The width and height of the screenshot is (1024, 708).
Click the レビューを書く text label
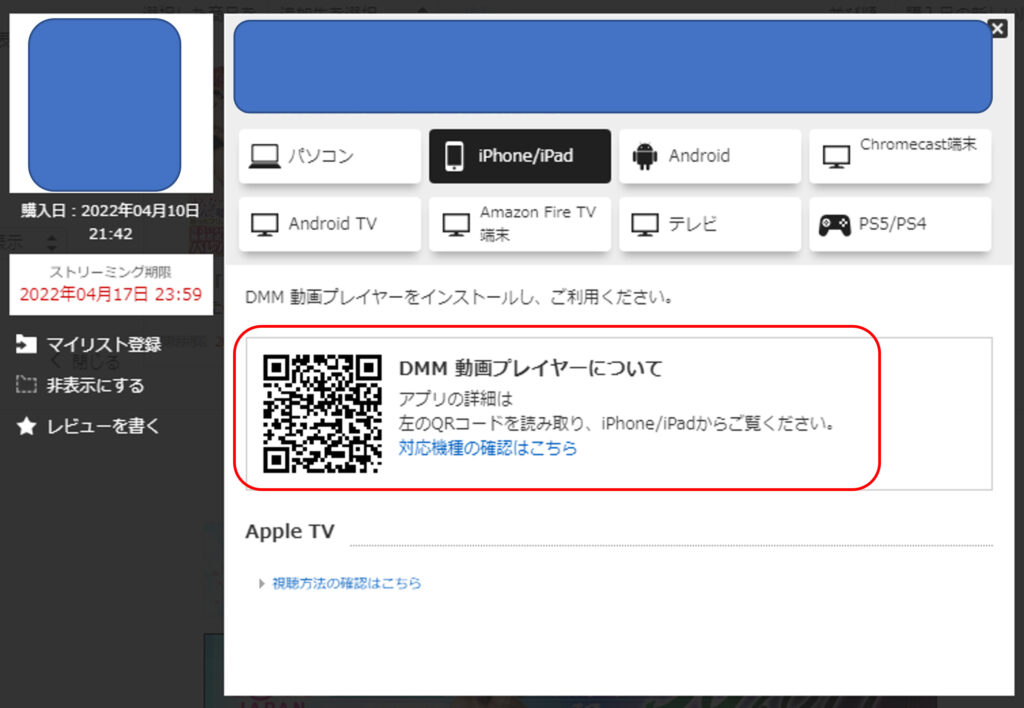[x=103, y=427]
